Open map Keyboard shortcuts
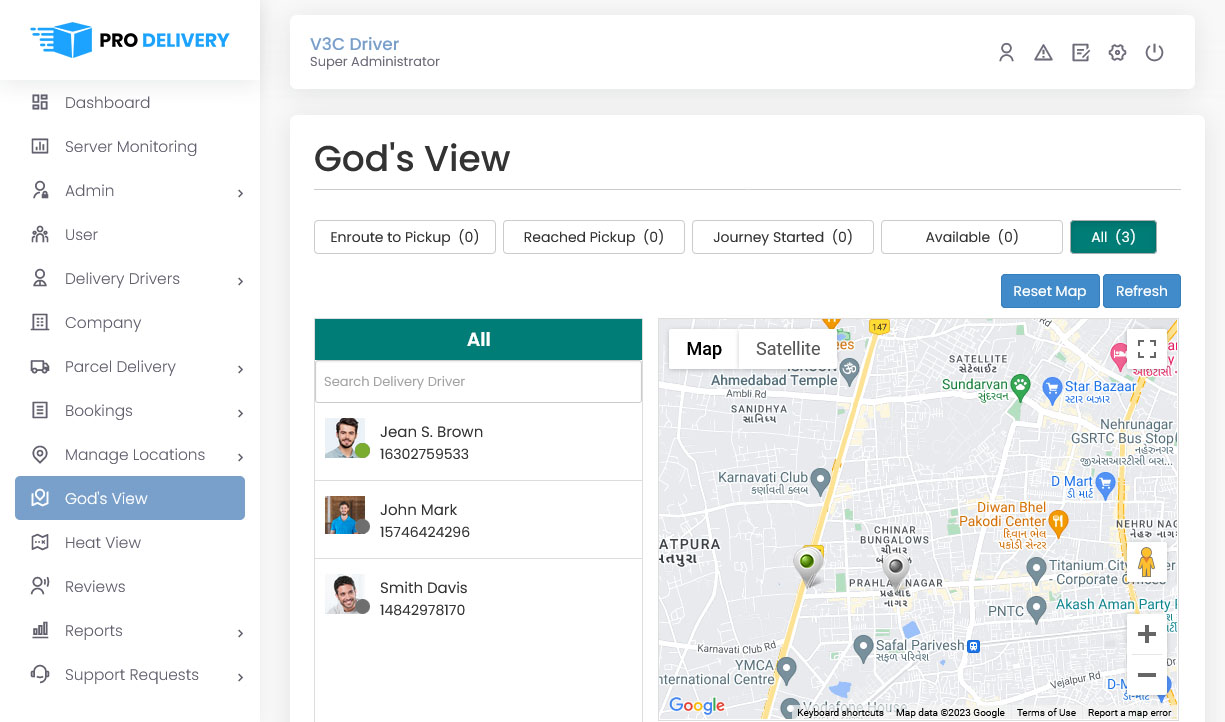Screen dimensions: 1225x722 click(x=840, y=713)
